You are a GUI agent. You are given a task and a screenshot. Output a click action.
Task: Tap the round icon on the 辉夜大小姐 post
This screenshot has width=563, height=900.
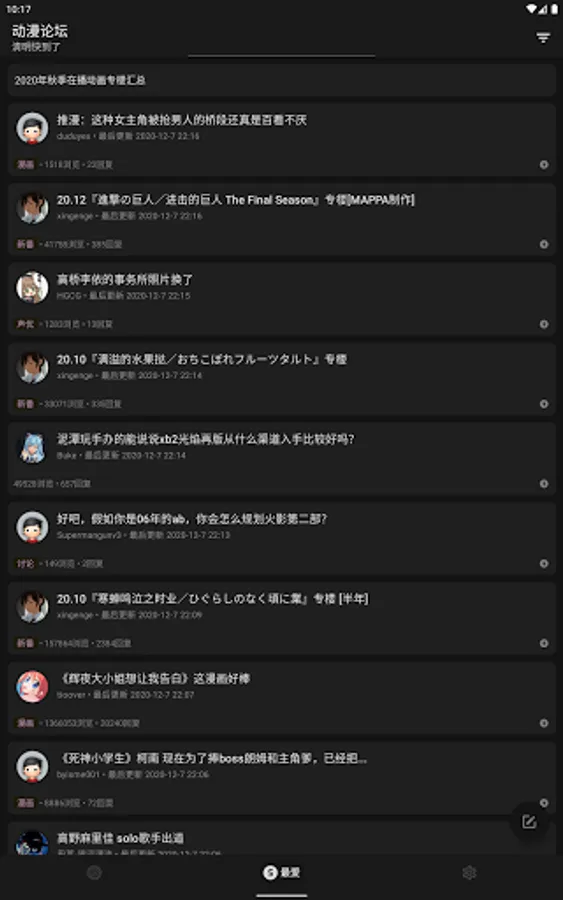pos(543,723)
